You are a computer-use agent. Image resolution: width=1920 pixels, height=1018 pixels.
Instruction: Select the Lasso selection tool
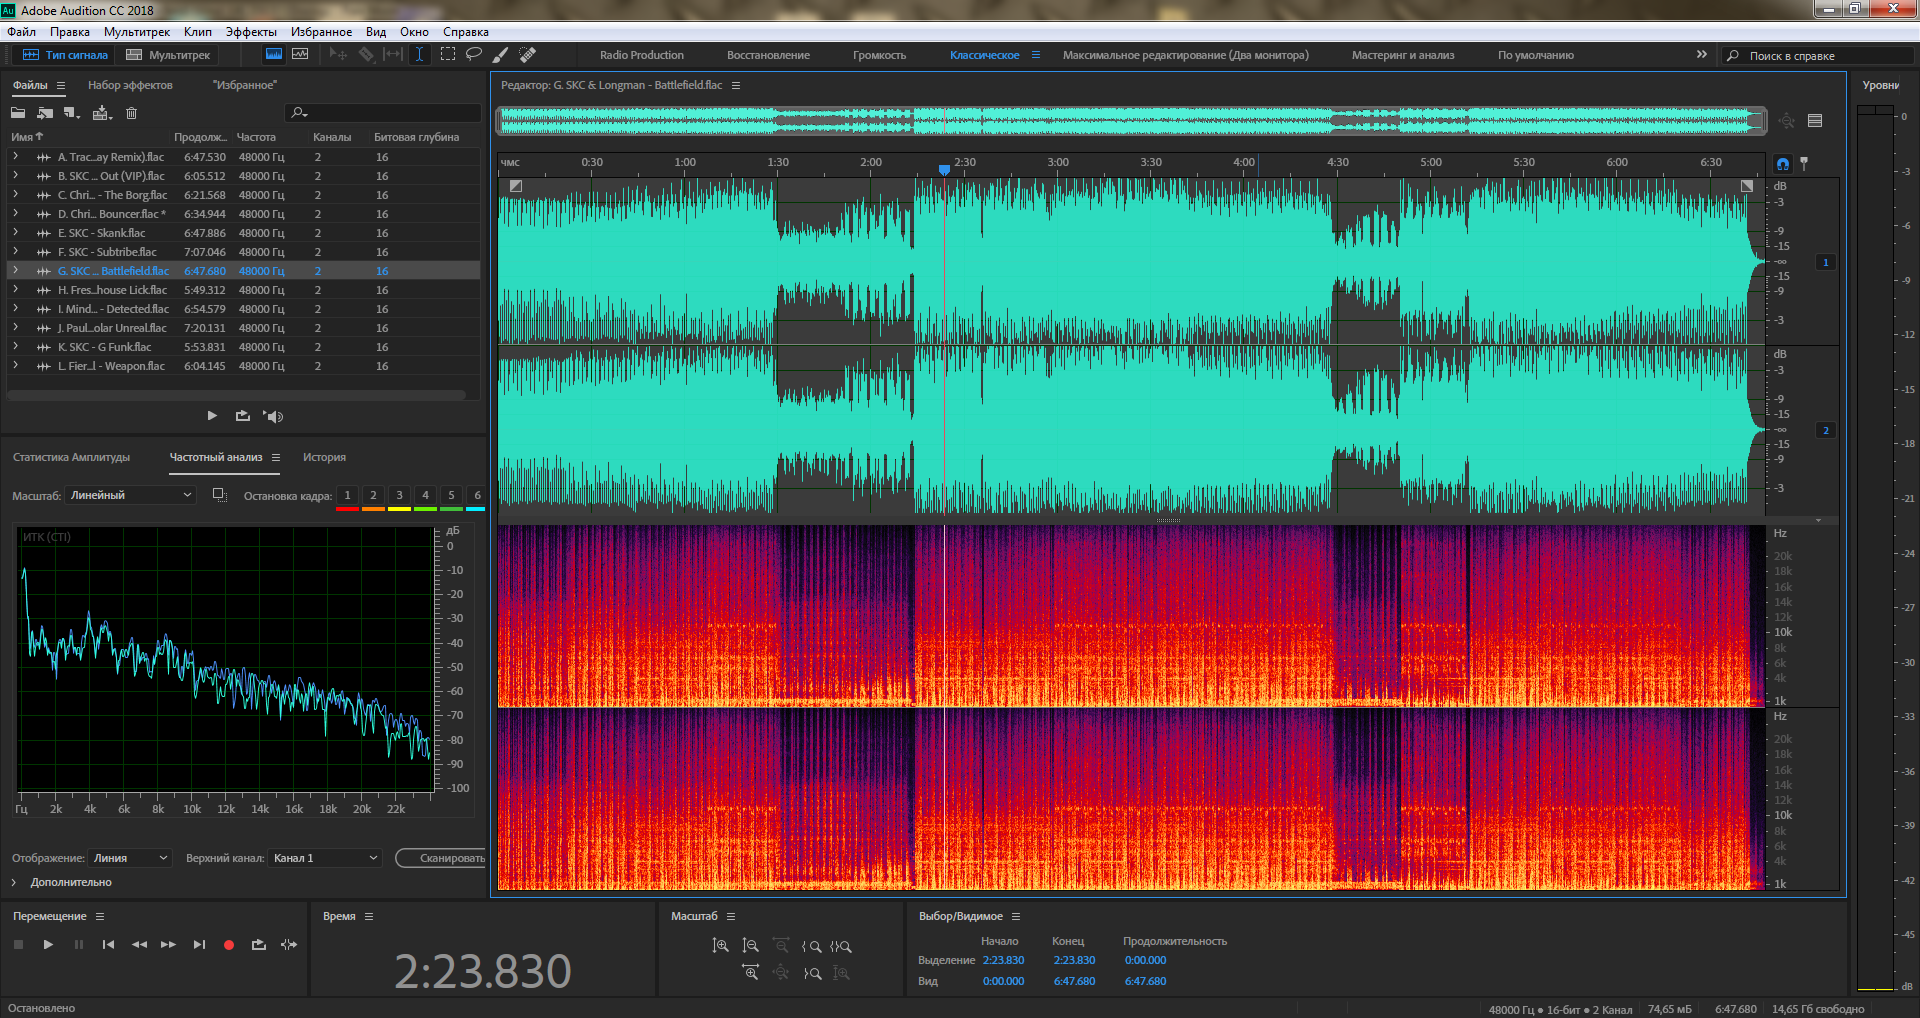click(474, 55)
